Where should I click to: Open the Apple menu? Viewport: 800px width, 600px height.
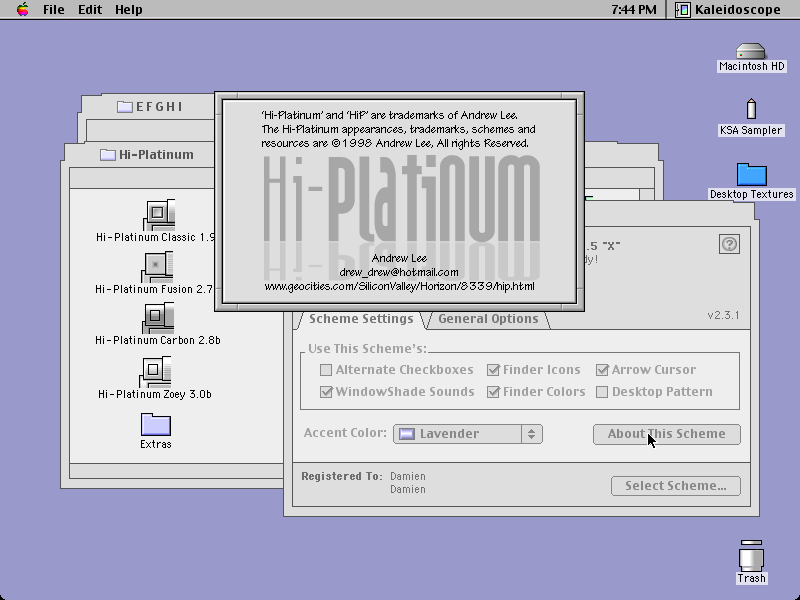pyautogui.click(x=22, y=9)
